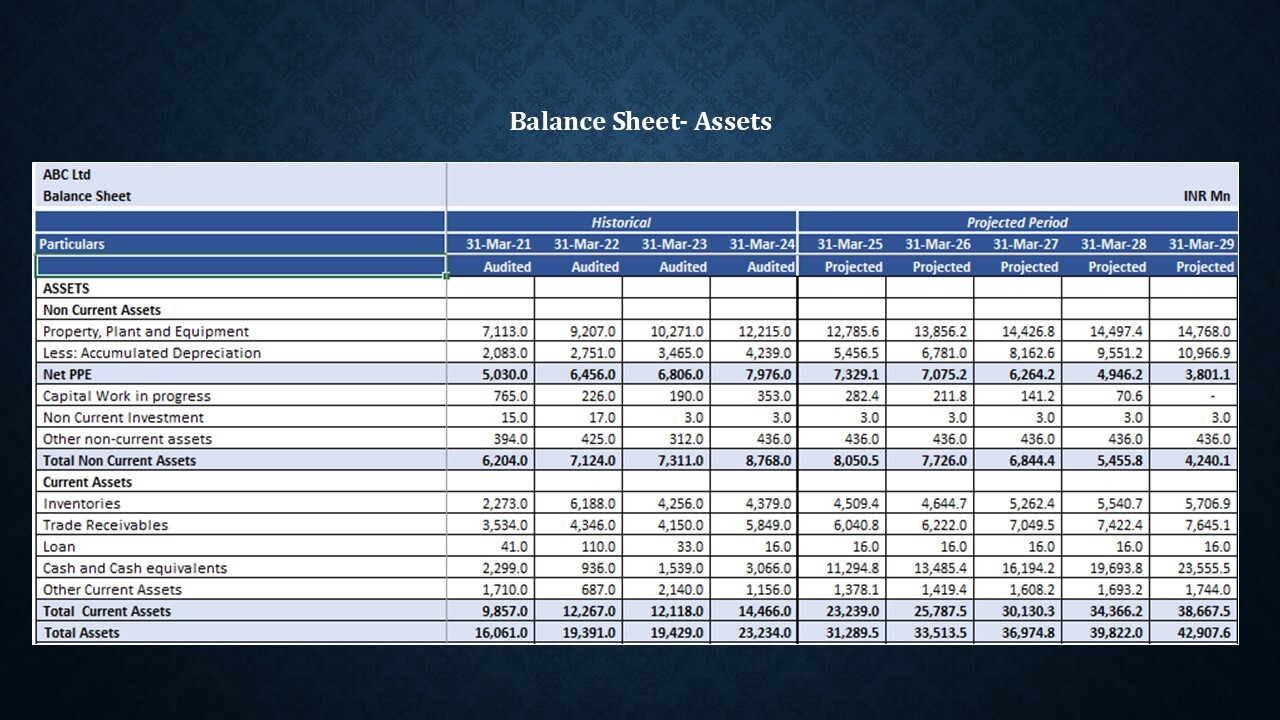Select 'Property, Plant and Equipment' row label

pos(146,331)
